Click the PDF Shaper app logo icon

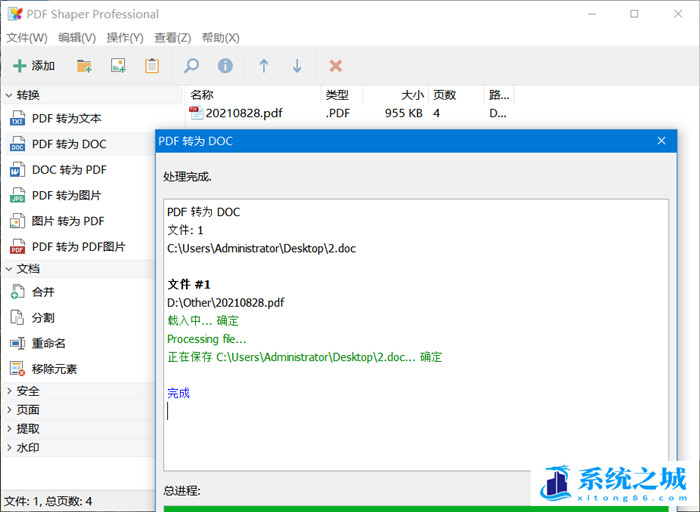point(15,14)
